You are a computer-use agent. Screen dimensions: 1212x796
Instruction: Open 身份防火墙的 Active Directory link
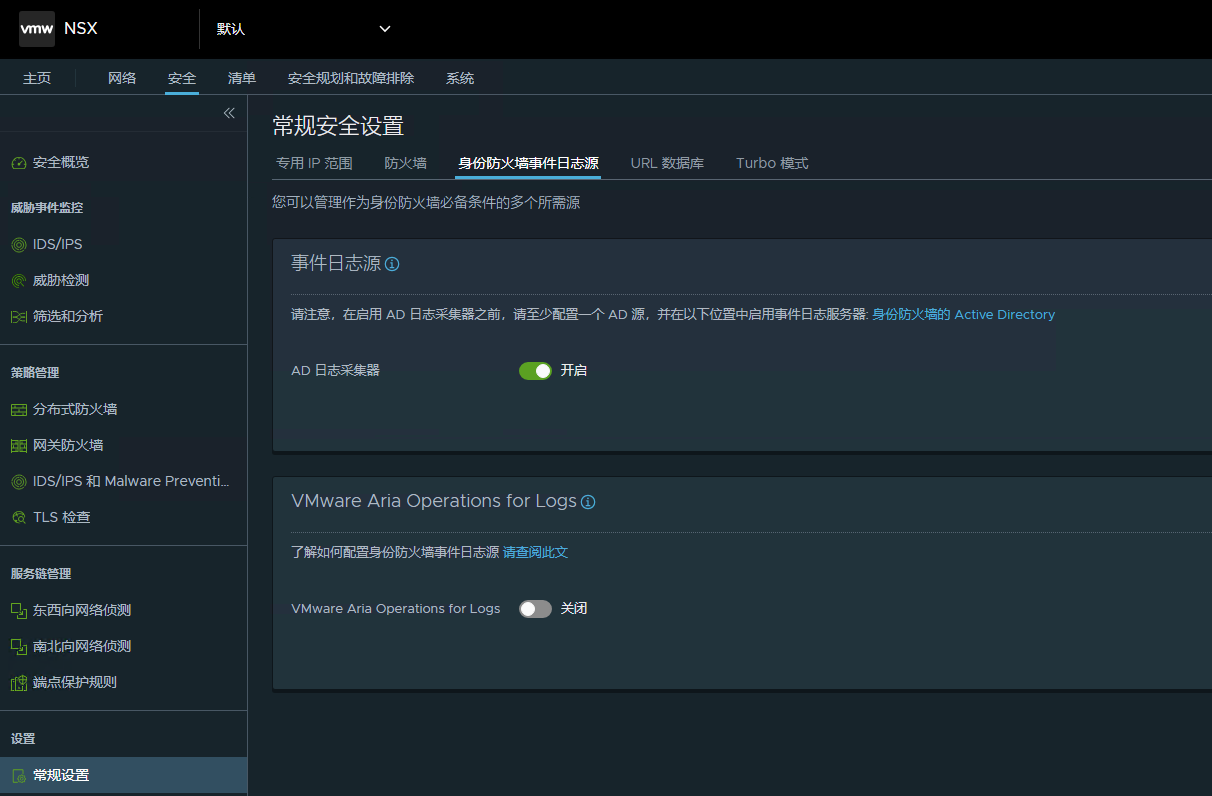point(963,314)
